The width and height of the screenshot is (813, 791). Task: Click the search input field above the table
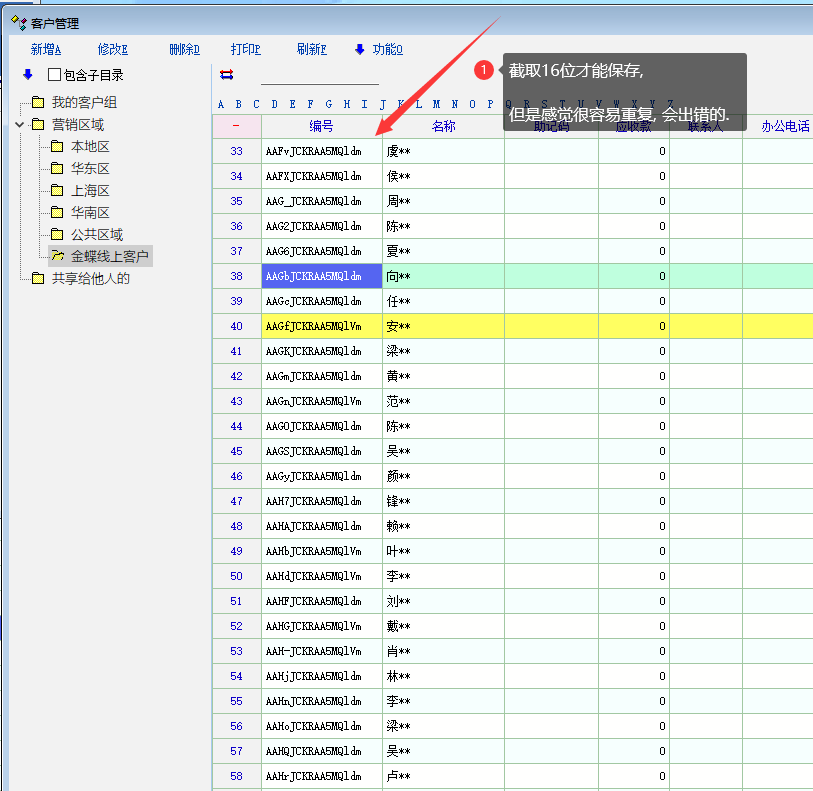[x=319, y=76]
